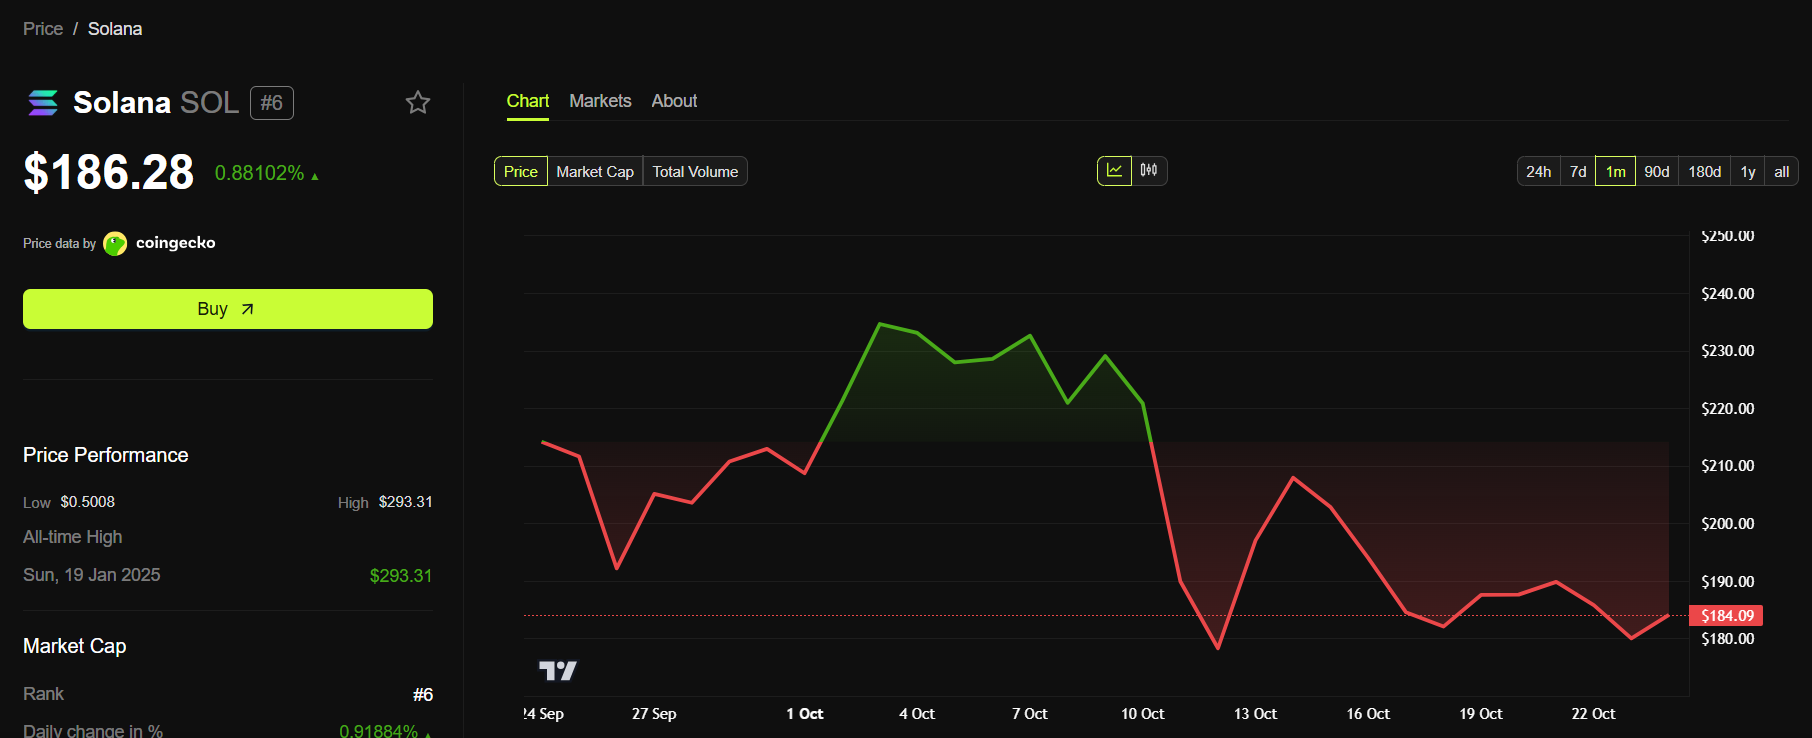Click the Solana breadcrumb text
Screen dimensions: 1812x738
115,29
